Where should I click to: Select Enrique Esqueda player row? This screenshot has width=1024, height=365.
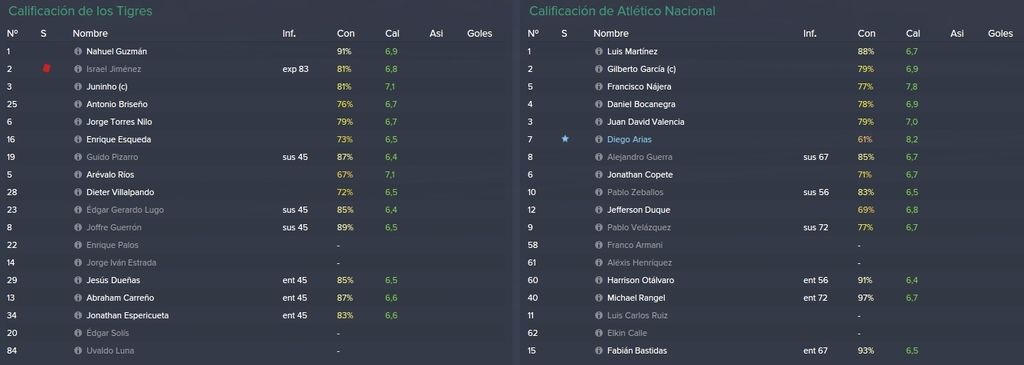pyautogui.click(x=256, y=139)
